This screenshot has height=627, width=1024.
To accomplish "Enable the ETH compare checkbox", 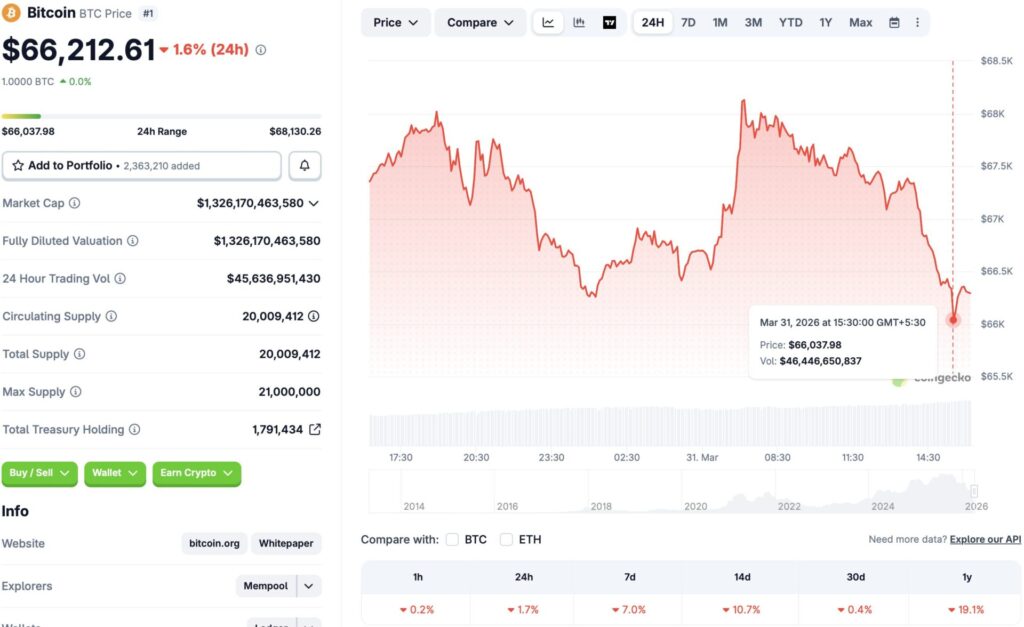I will [507, 539].
